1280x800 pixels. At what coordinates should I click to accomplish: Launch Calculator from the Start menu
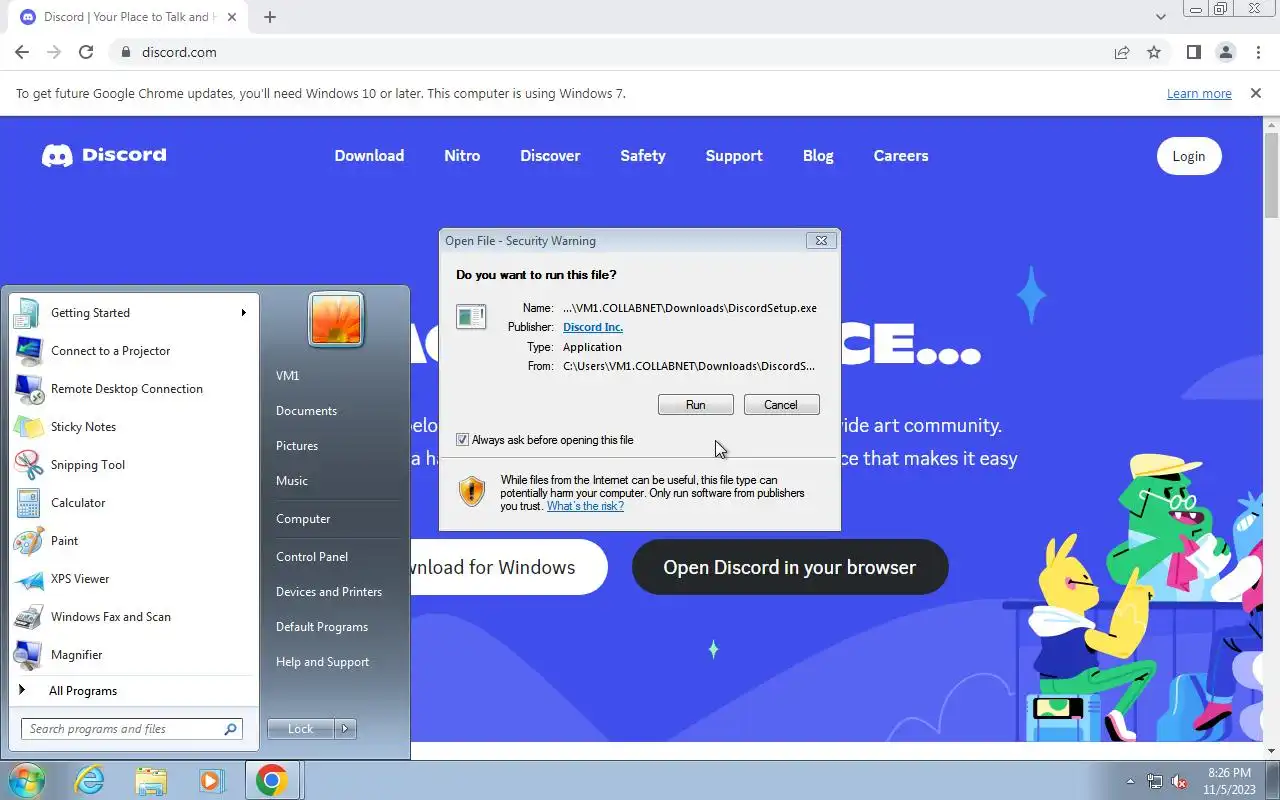point(133,502)
